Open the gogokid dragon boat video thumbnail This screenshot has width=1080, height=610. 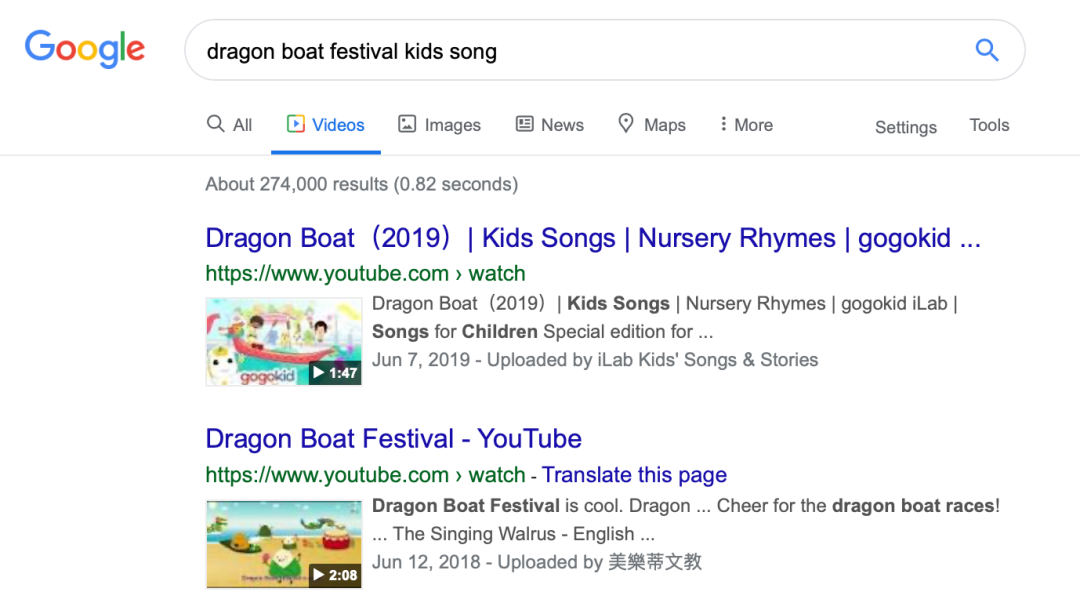coord(284,341)
